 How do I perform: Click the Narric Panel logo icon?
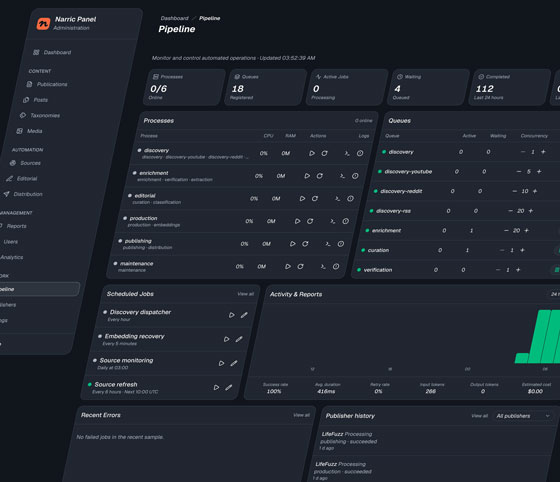pos(43,24)
